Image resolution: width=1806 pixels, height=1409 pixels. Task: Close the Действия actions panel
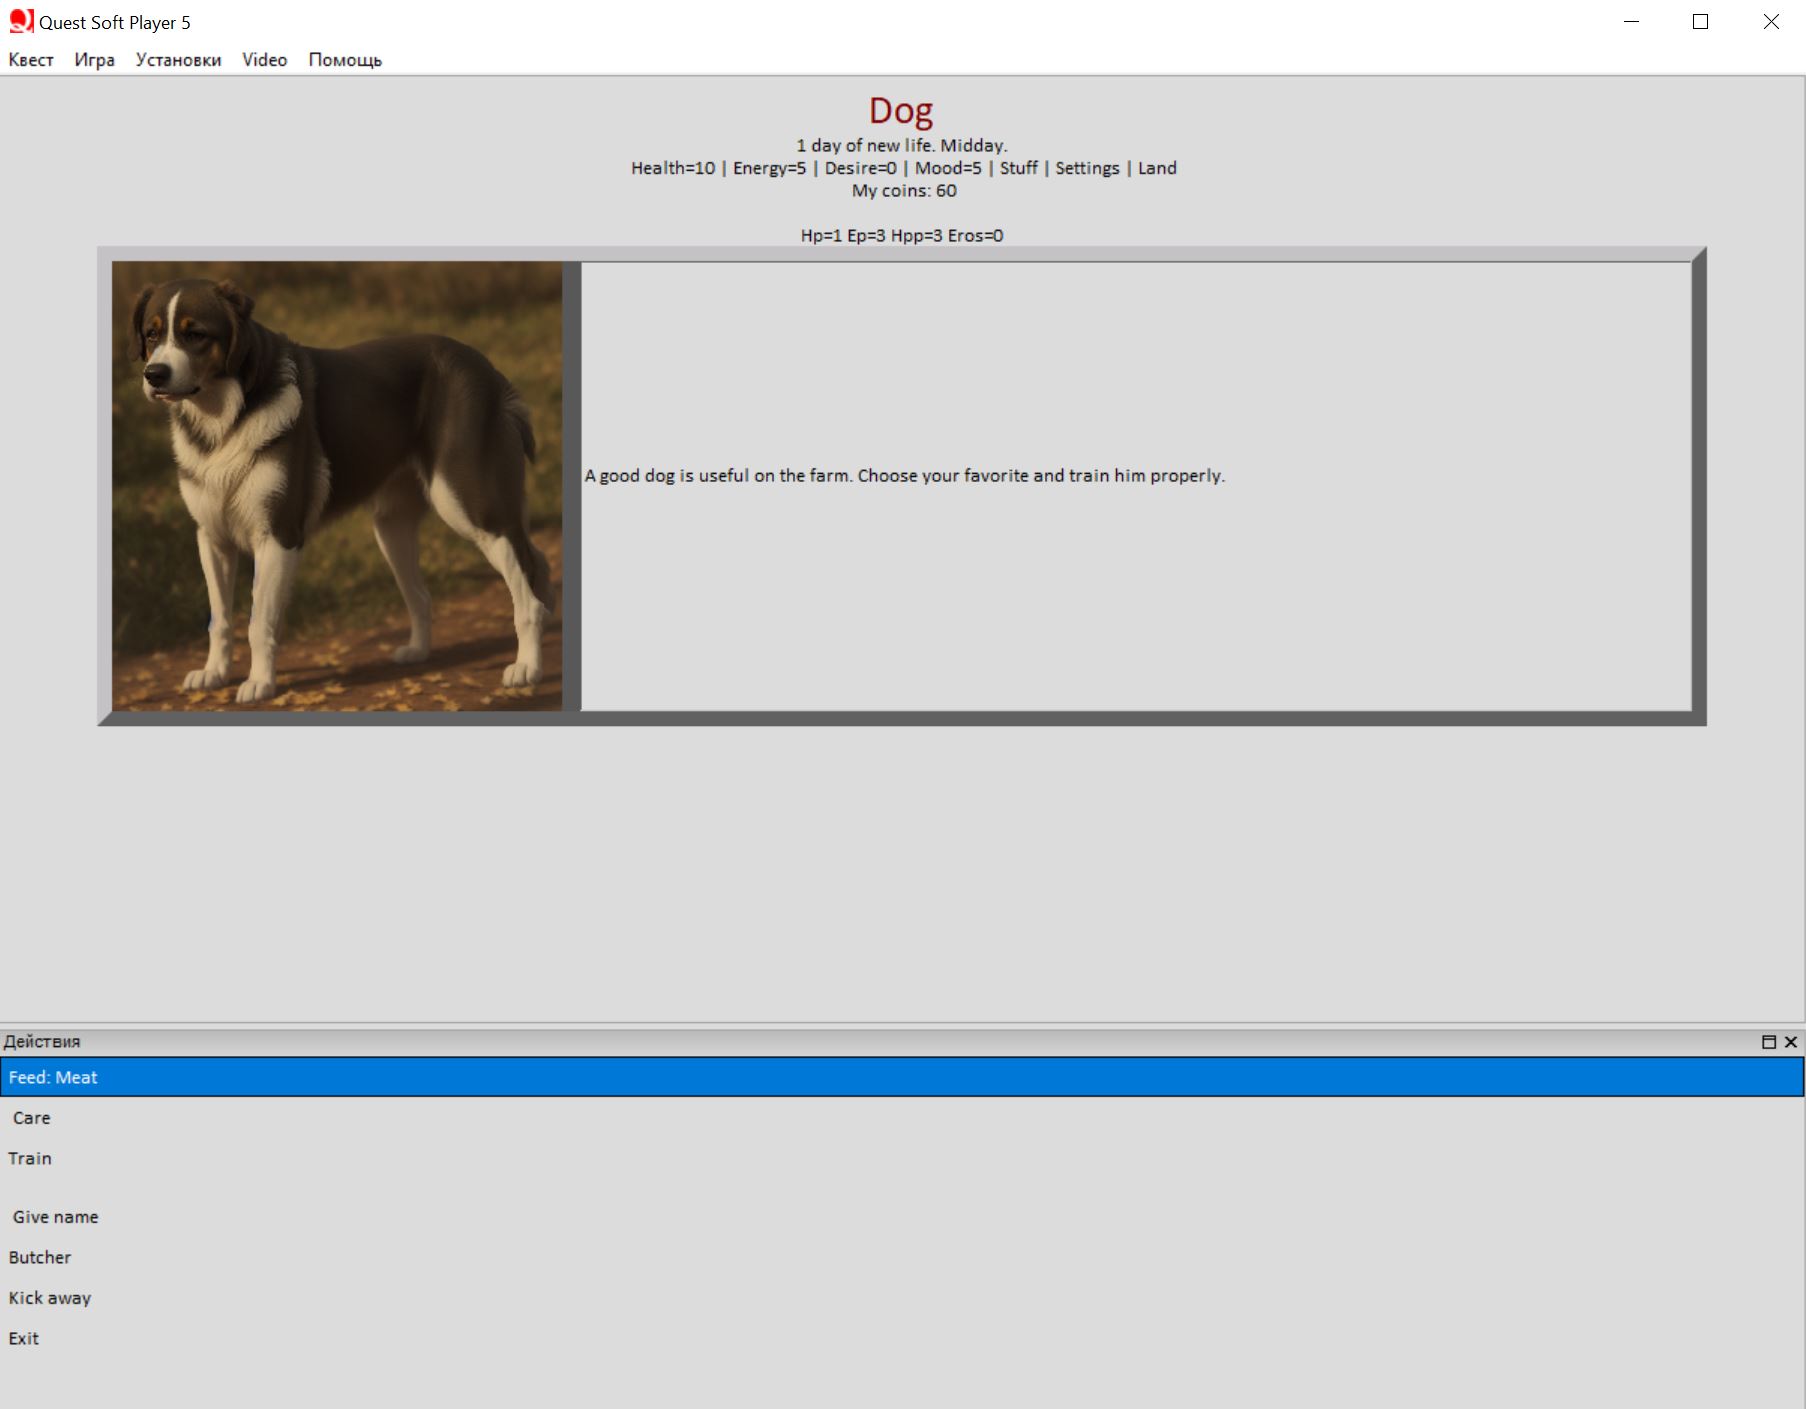1791,1042
